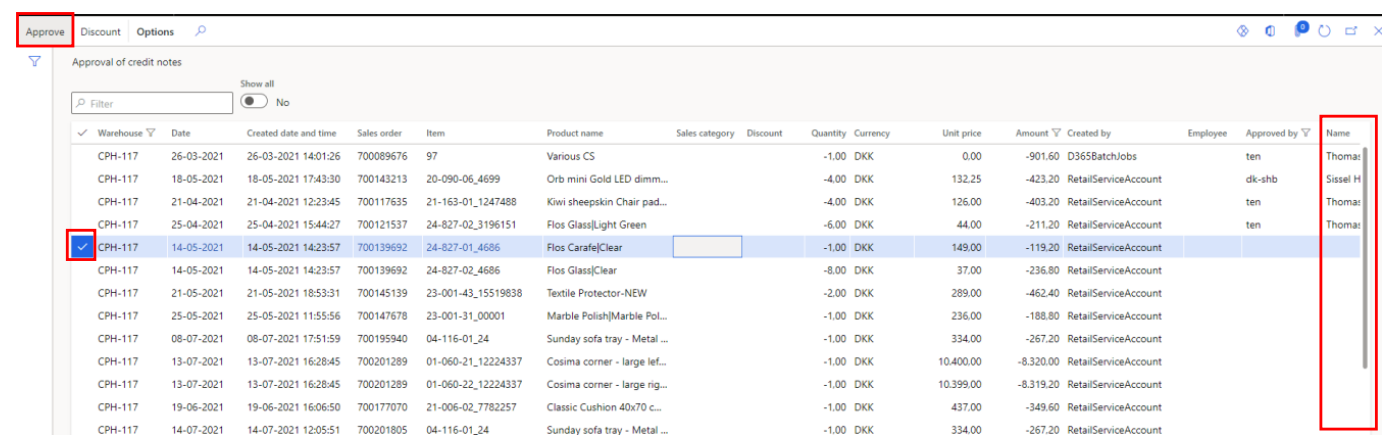
Task: Click the Power Apps diamond icon
Action: (x=1243, y=31)
